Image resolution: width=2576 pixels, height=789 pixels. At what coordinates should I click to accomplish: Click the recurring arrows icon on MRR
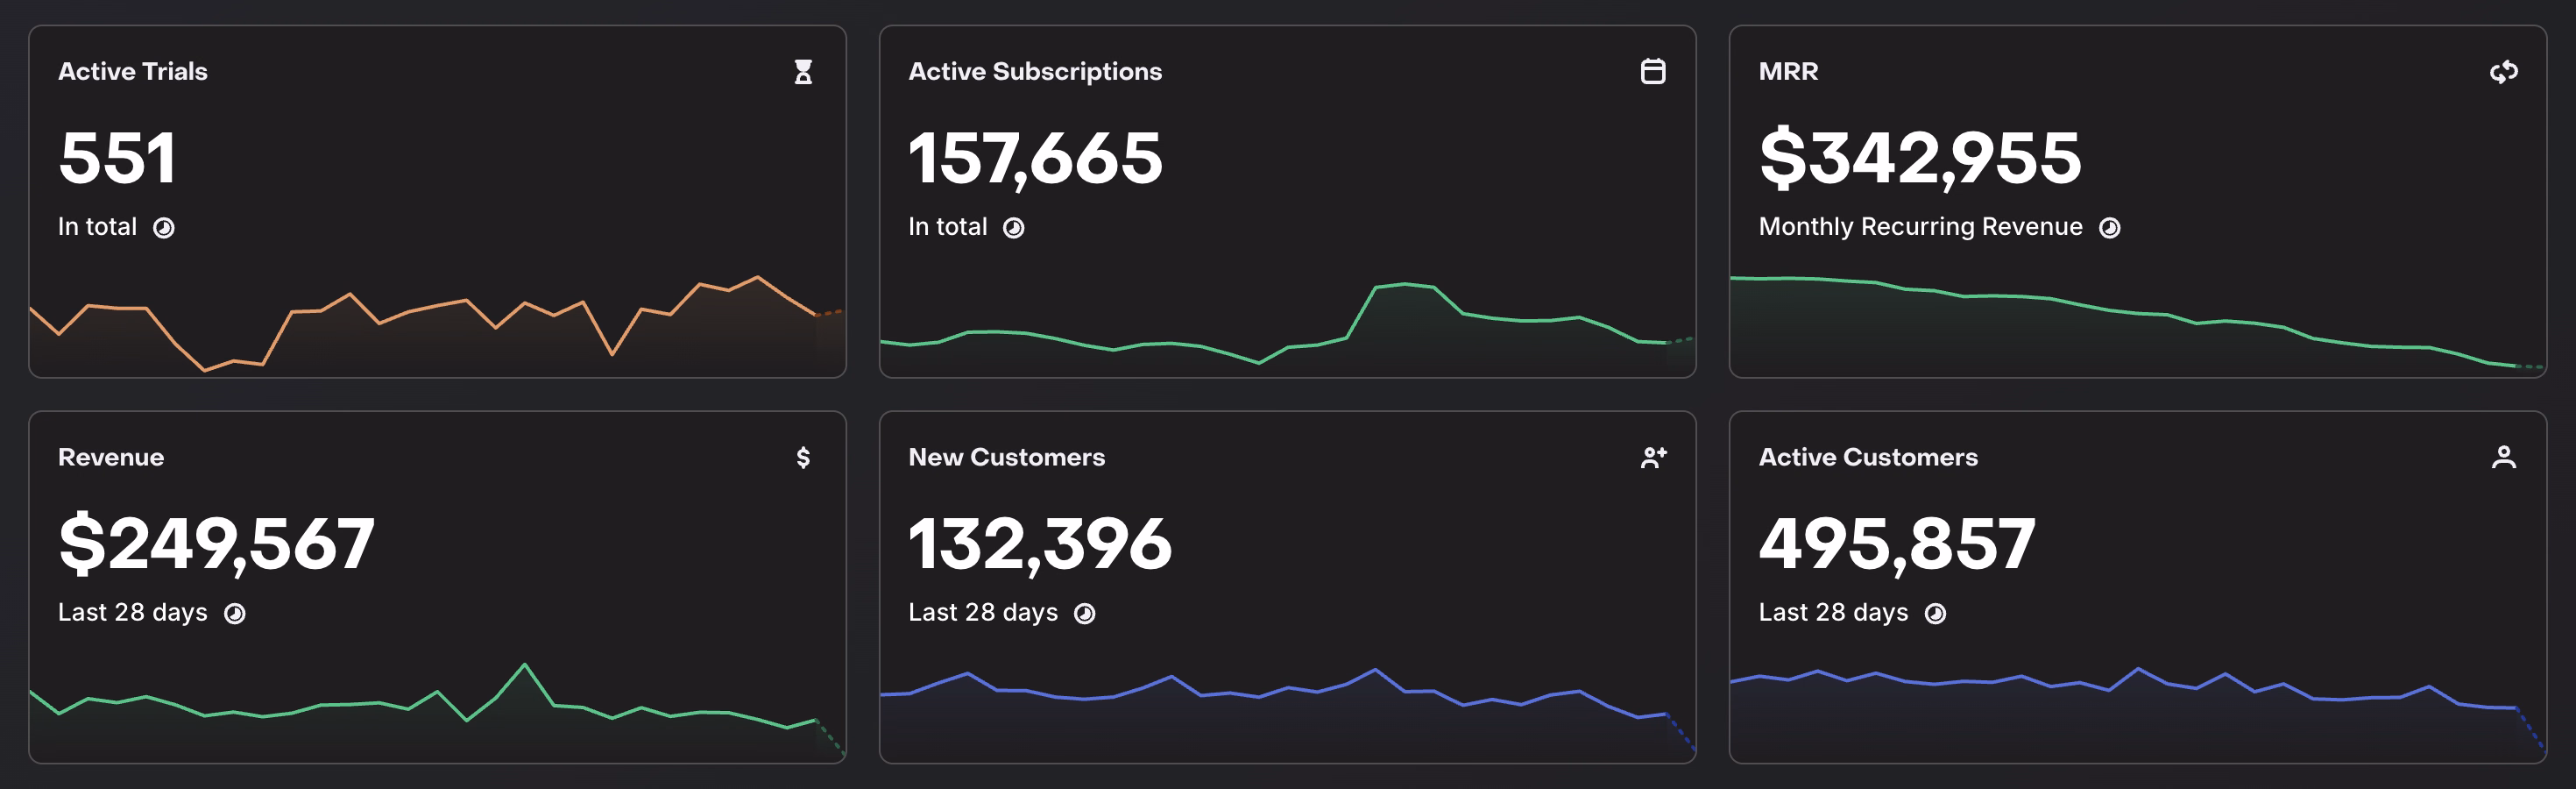coord(2503,72)
